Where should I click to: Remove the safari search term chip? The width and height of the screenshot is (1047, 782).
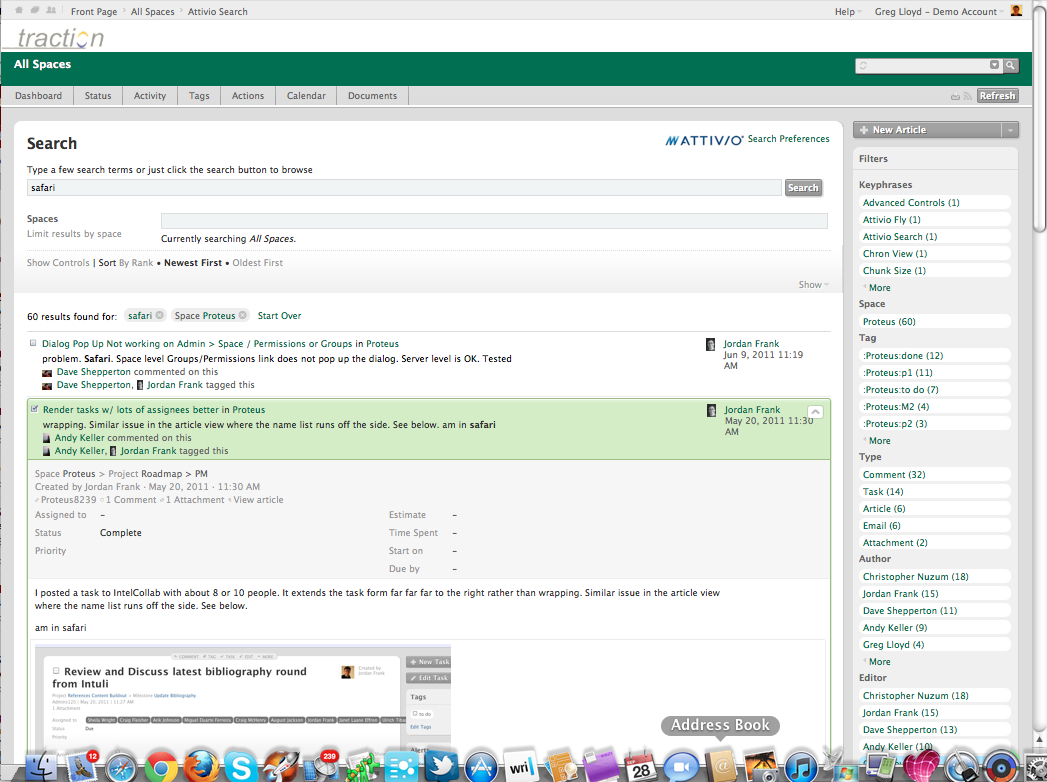[160, 316]
